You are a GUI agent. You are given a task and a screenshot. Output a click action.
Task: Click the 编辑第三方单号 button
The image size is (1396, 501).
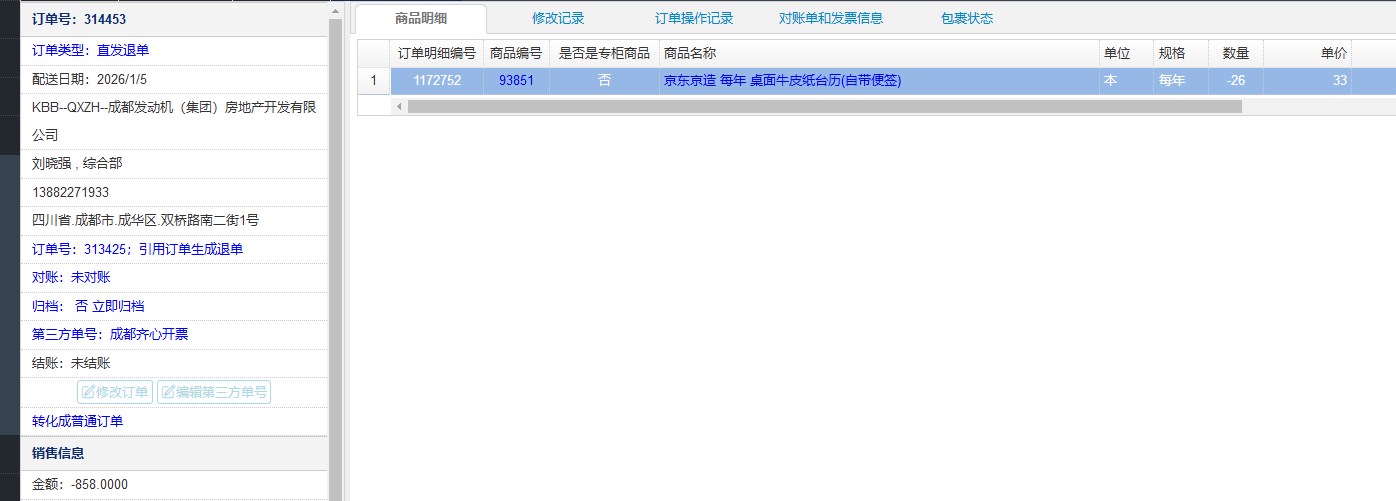click(213, 392)
